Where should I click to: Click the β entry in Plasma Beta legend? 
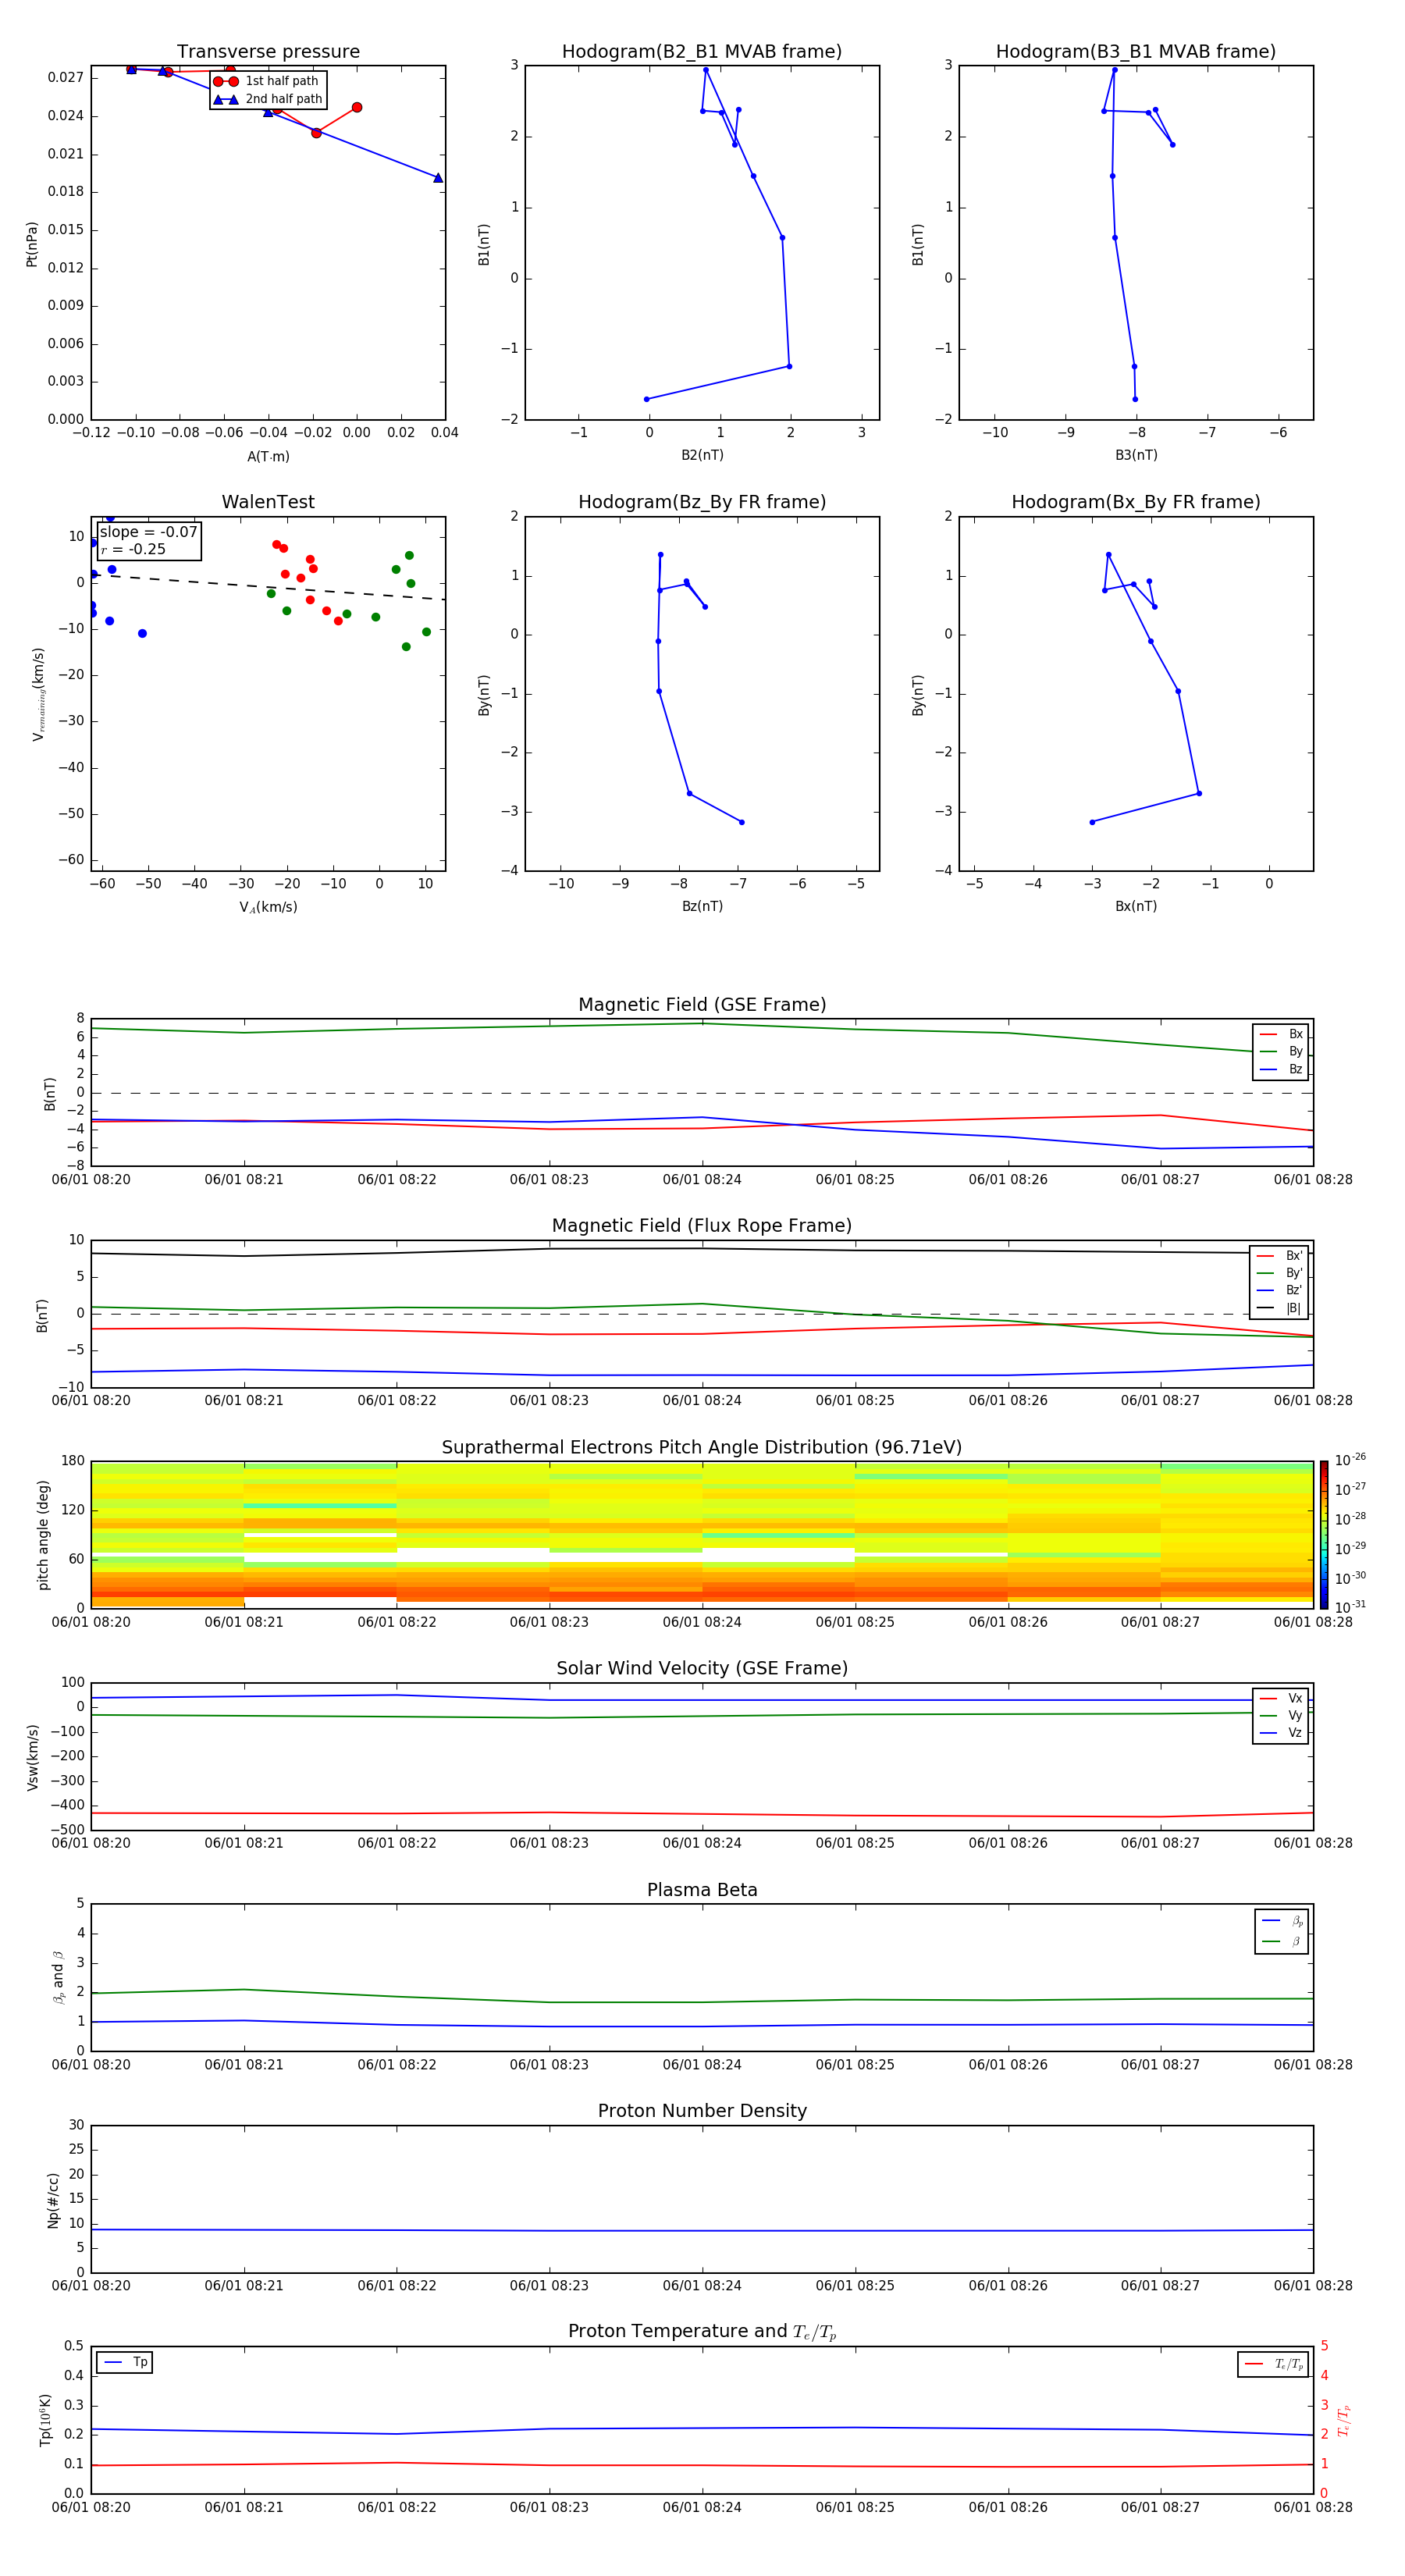pos(1282,1941)
